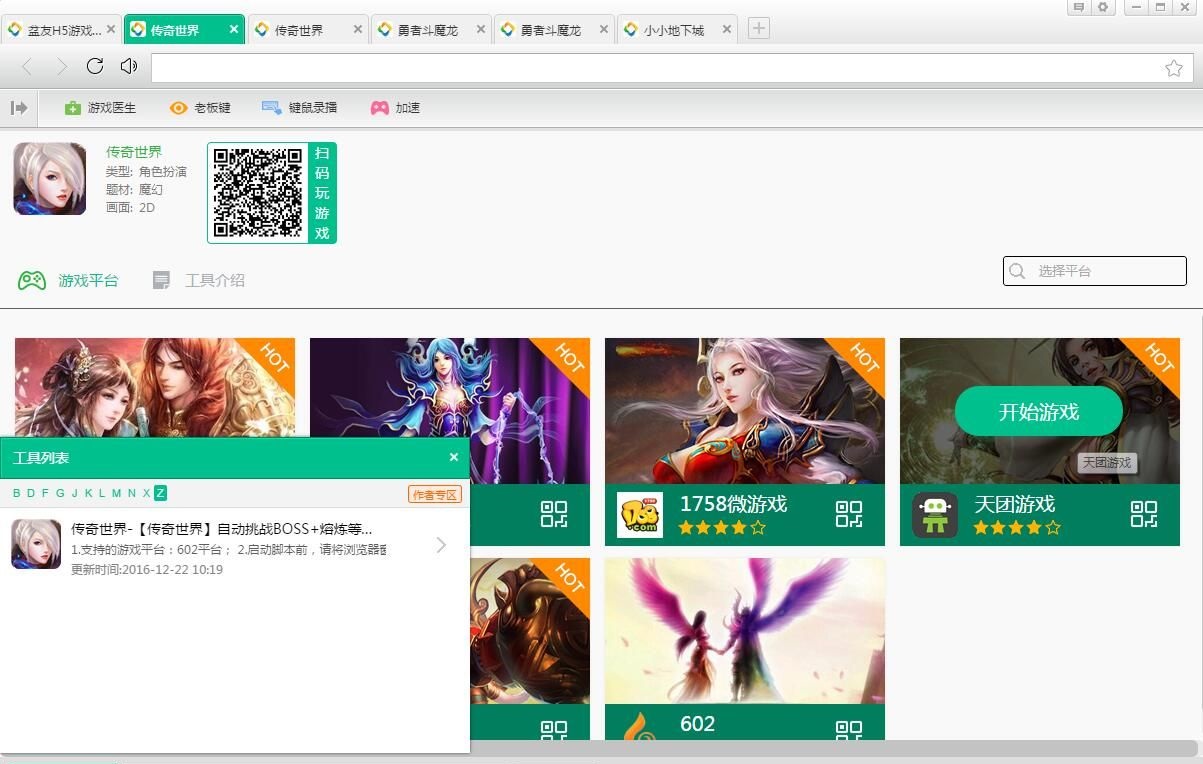This screenshot has width=1203, height=764.
Task: Toggle the boss key (老板键) eye icon
Action: coord(178,108)
